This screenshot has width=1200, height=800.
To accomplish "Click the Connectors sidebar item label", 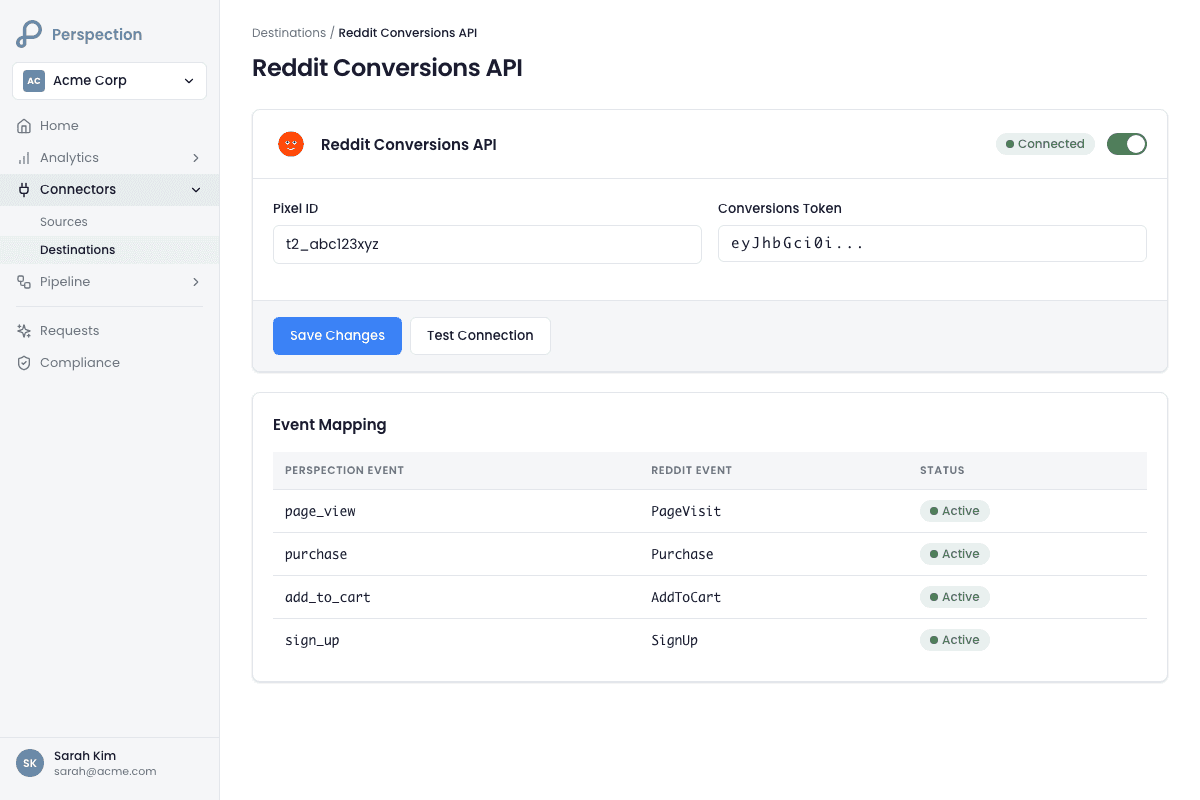I will [78, 190].
